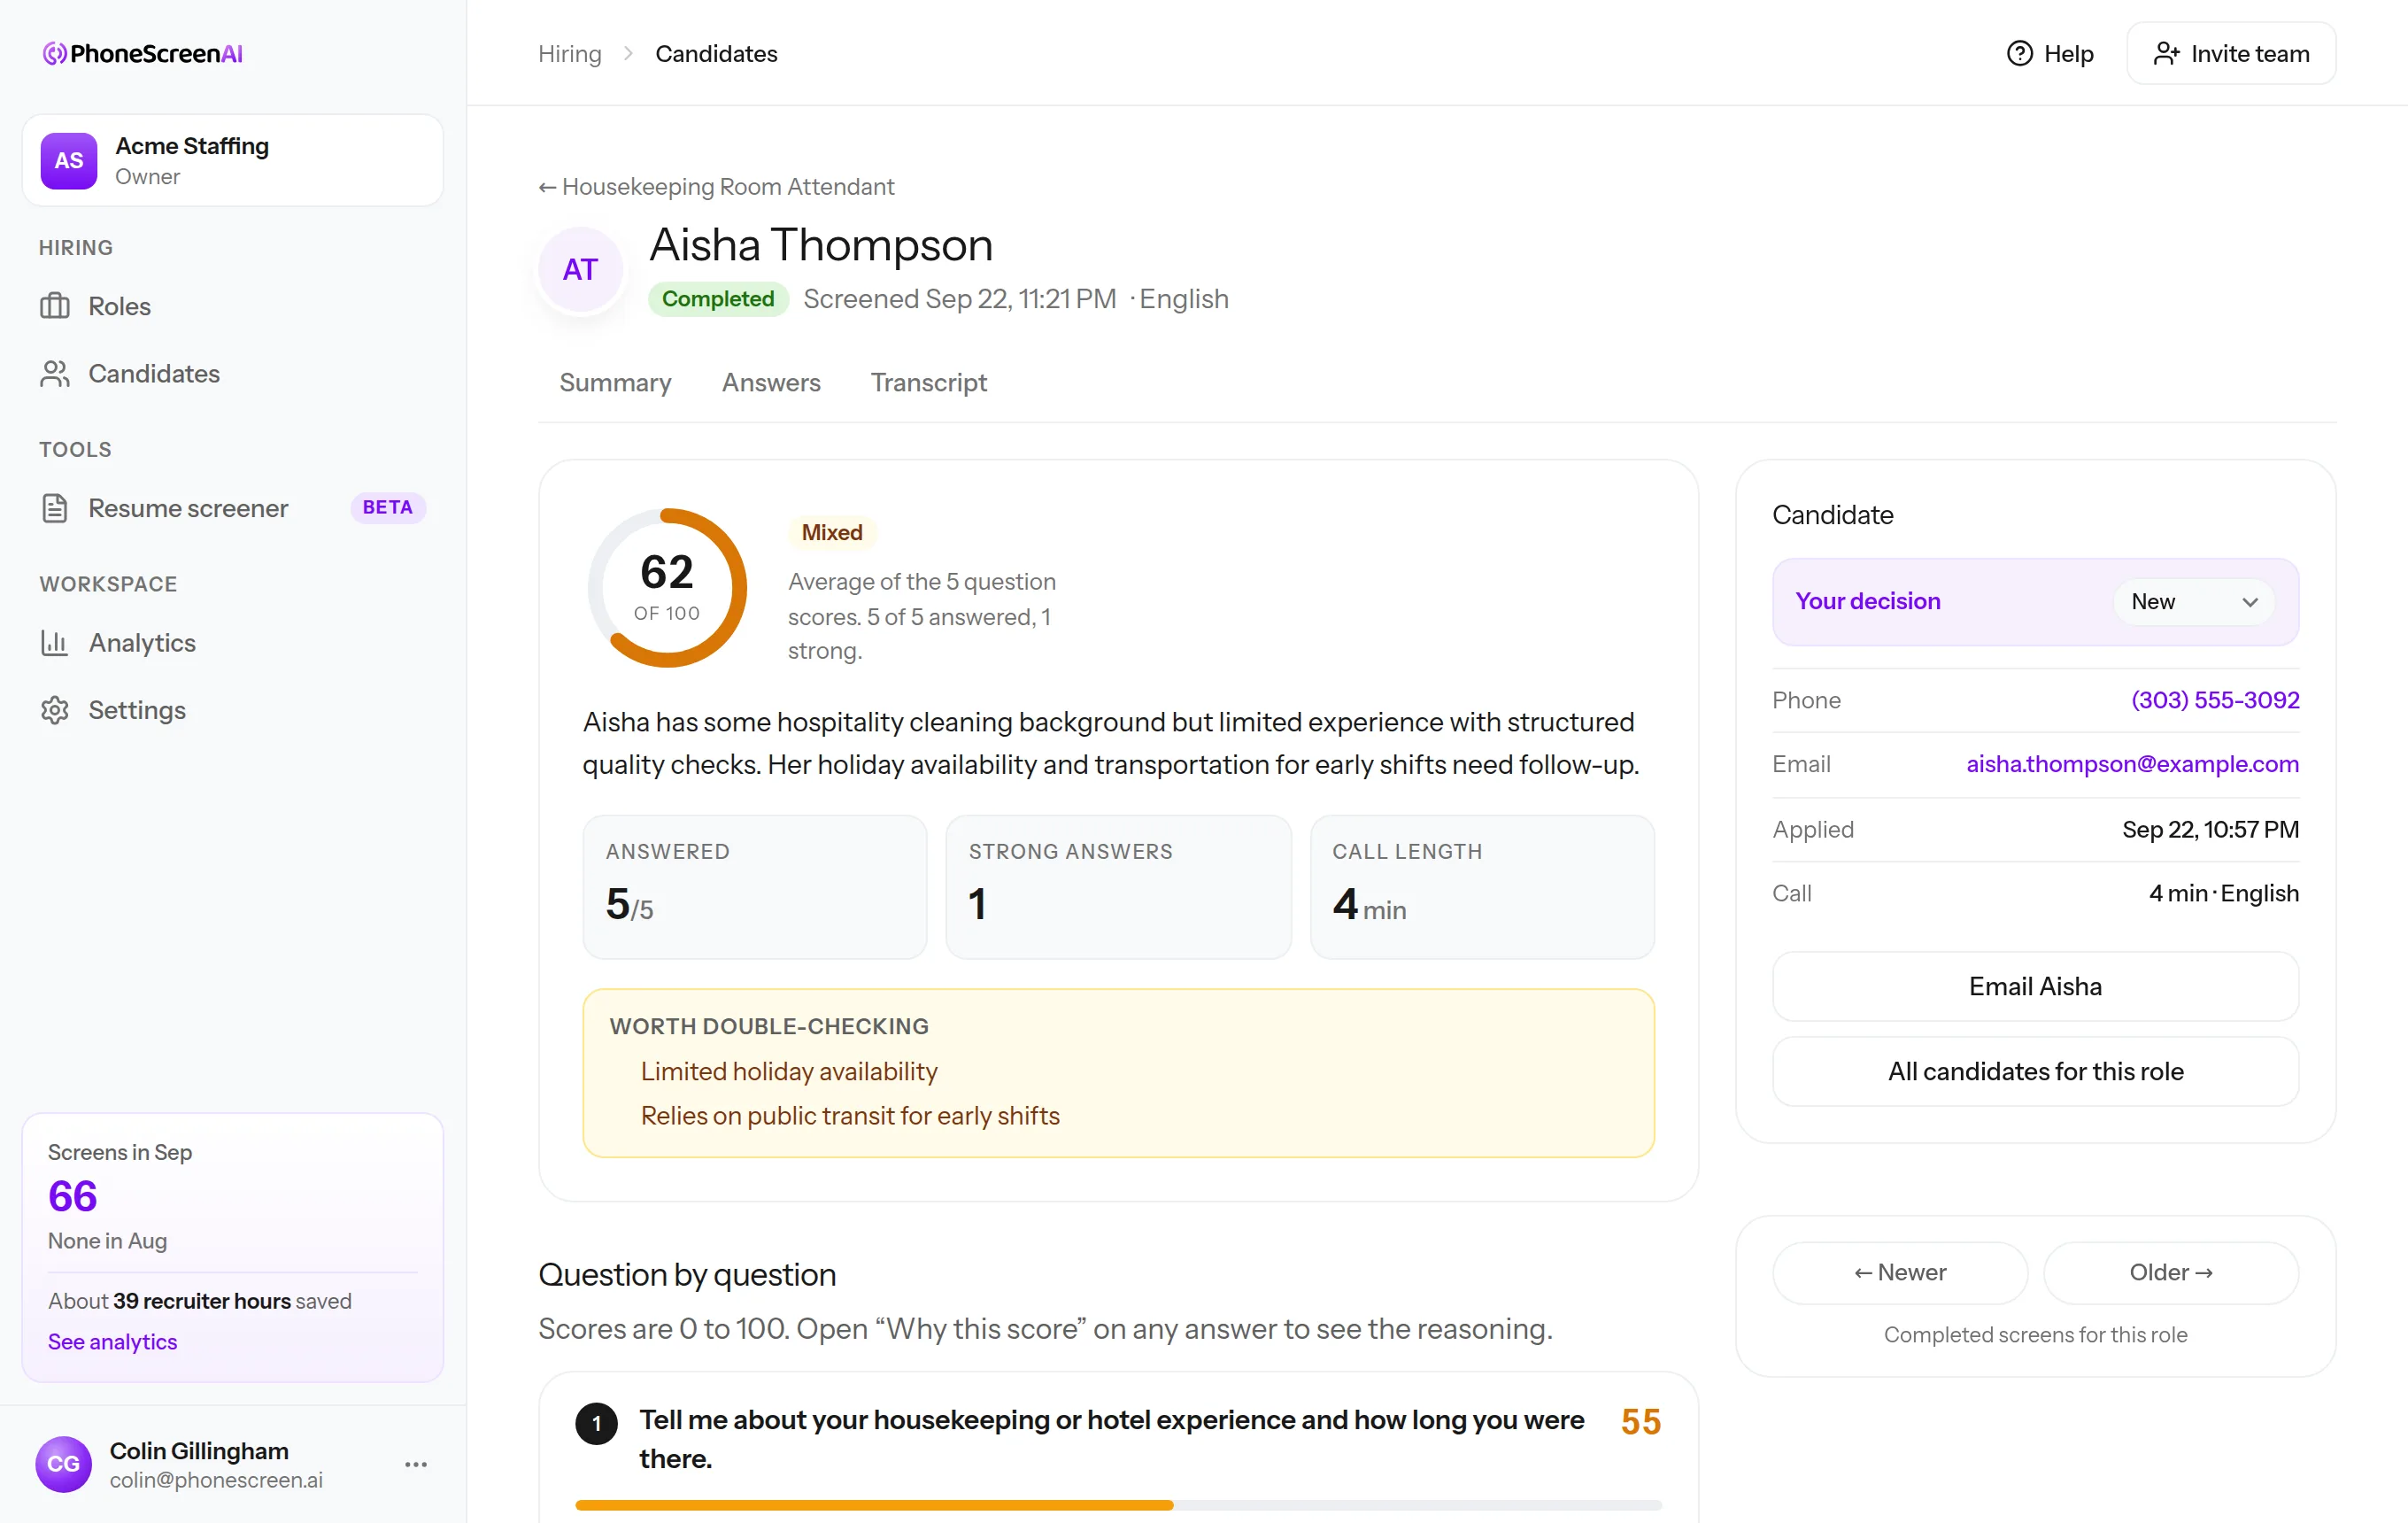Click the AT candidate avatar

[x=580, y=269]
